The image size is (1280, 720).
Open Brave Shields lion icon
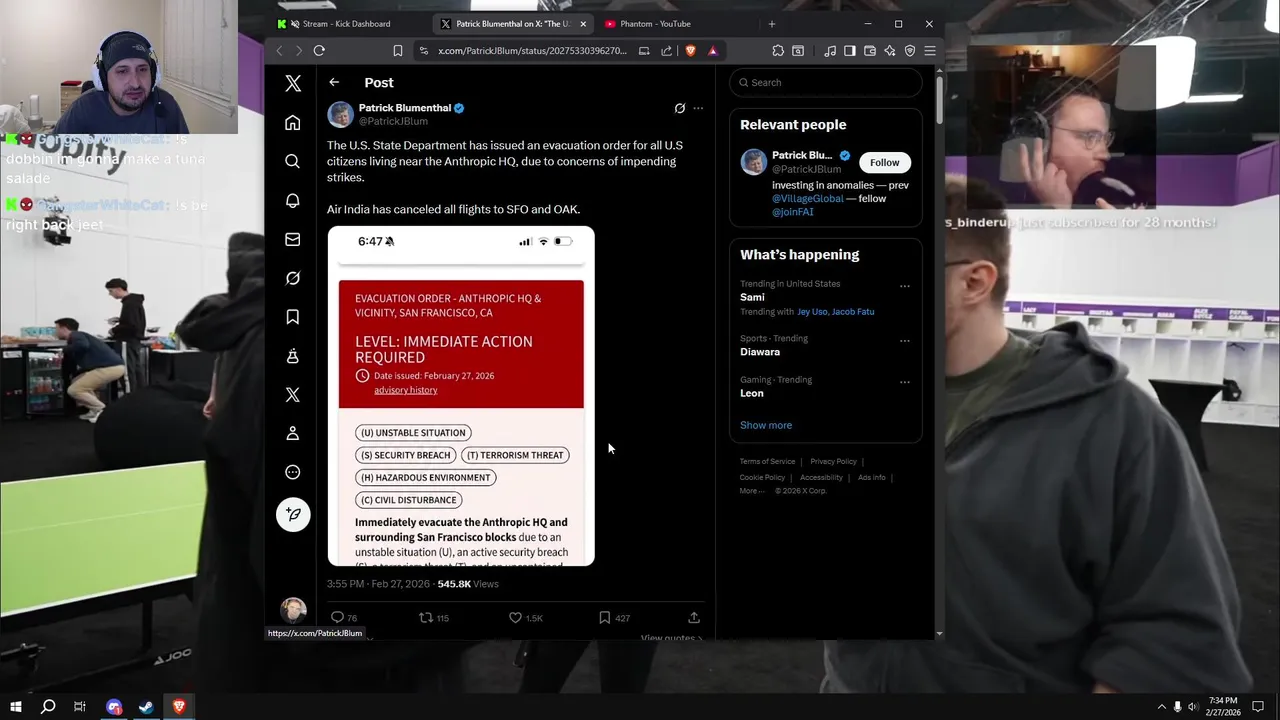(x=690, y=51)
